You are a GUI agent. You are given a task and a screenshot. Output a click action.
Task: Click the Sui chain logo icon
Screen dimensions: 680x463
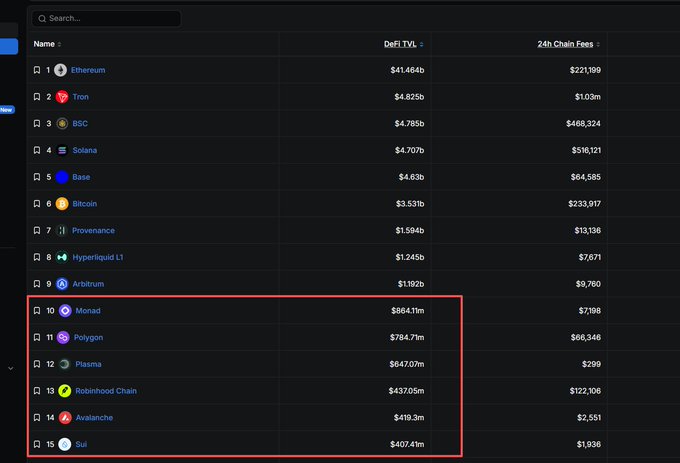pyautogui.click(x=65, y=444)
